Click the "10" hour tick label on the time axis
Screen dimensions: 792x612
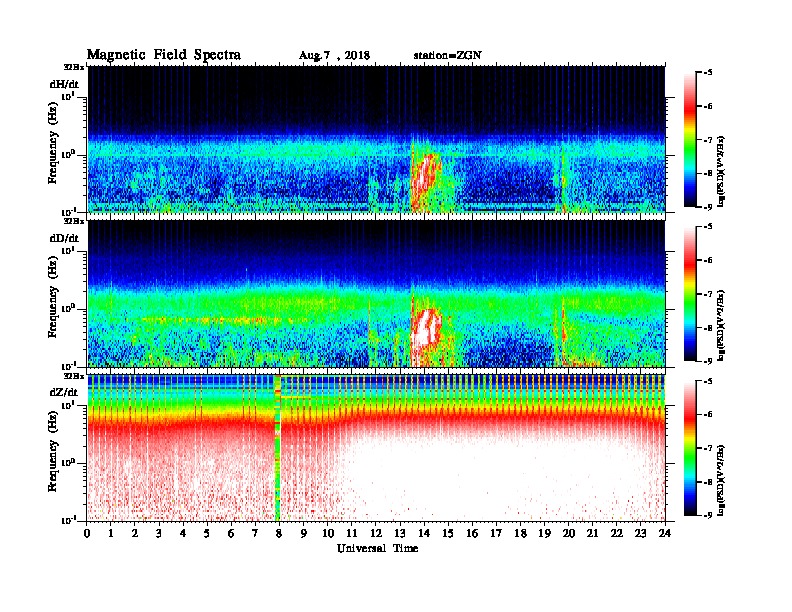click(x=328, y=534)
